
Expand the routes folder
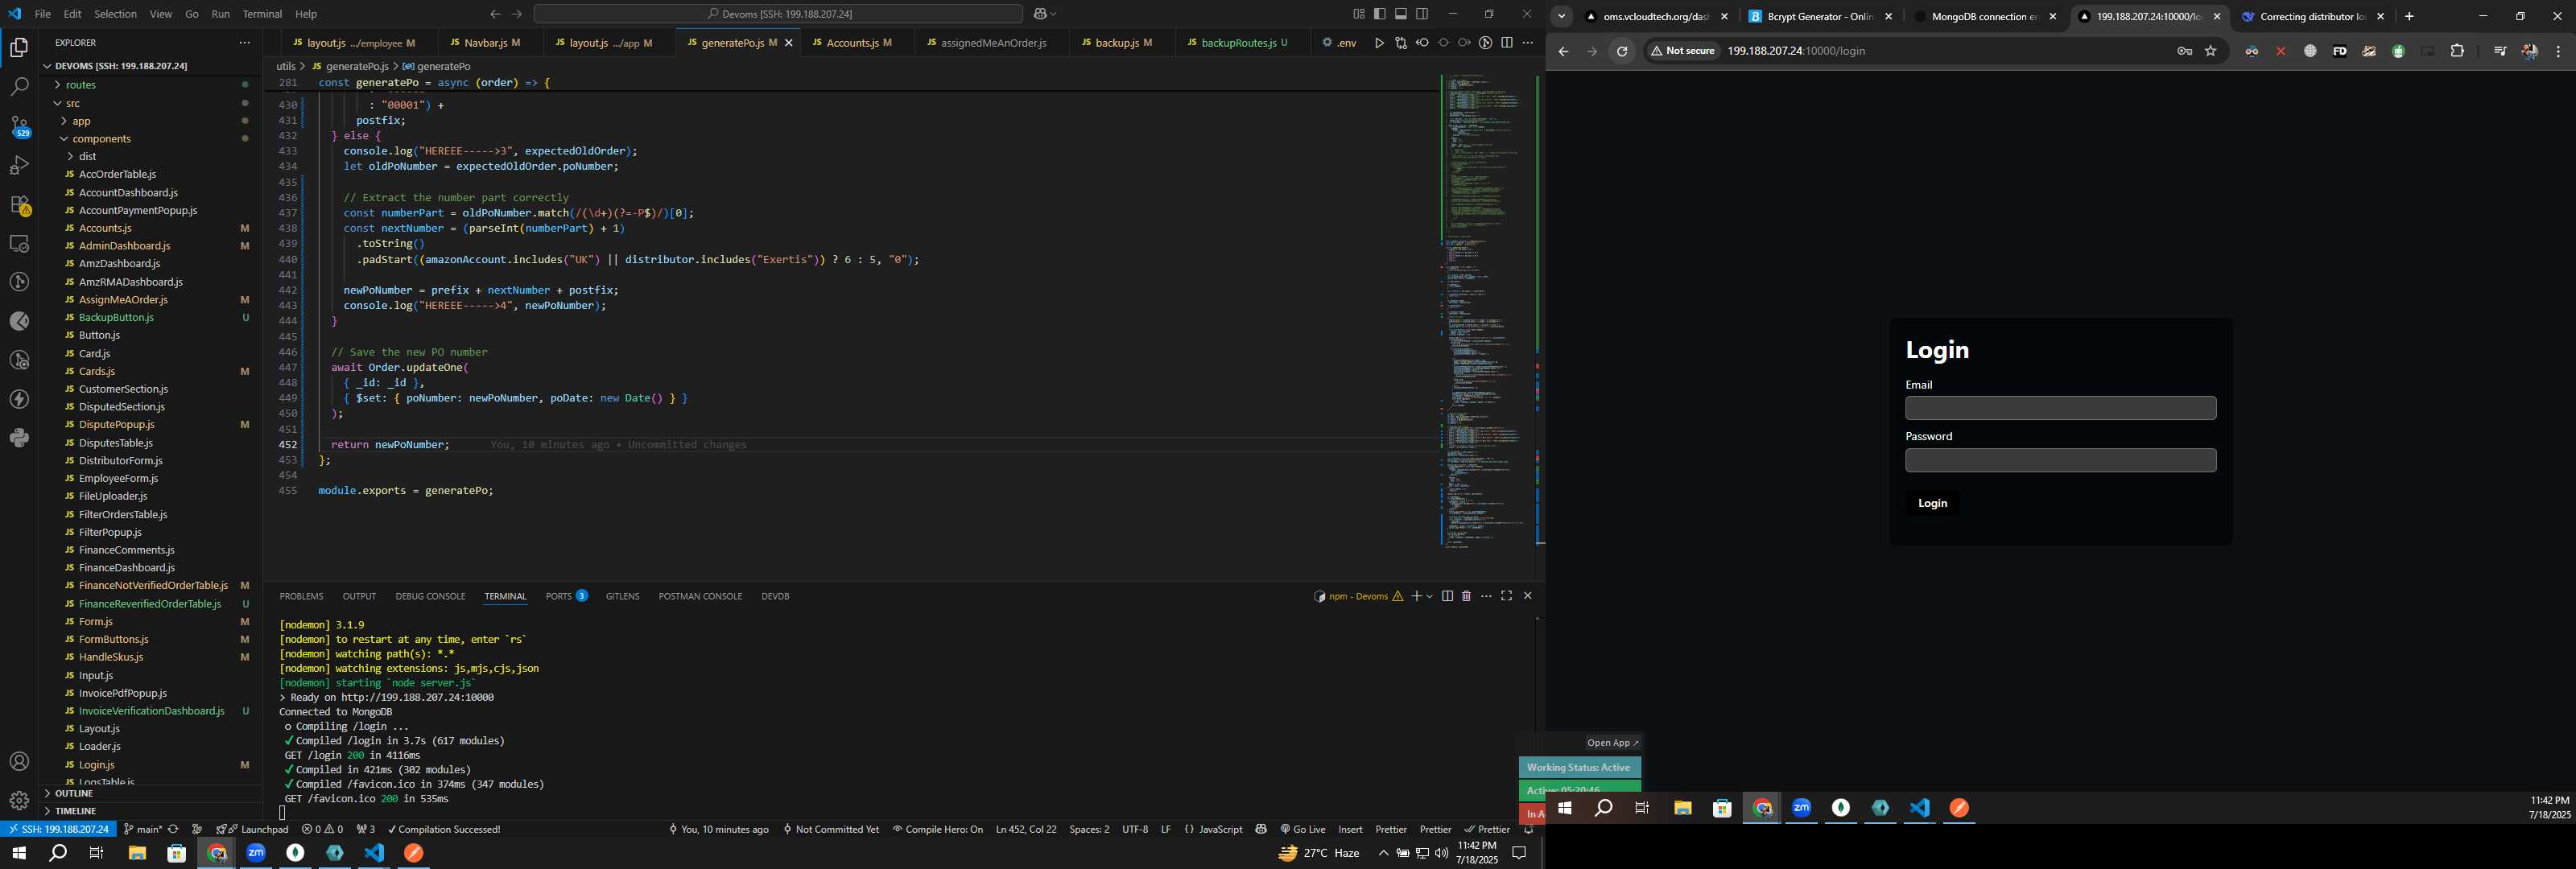point(80,85)
